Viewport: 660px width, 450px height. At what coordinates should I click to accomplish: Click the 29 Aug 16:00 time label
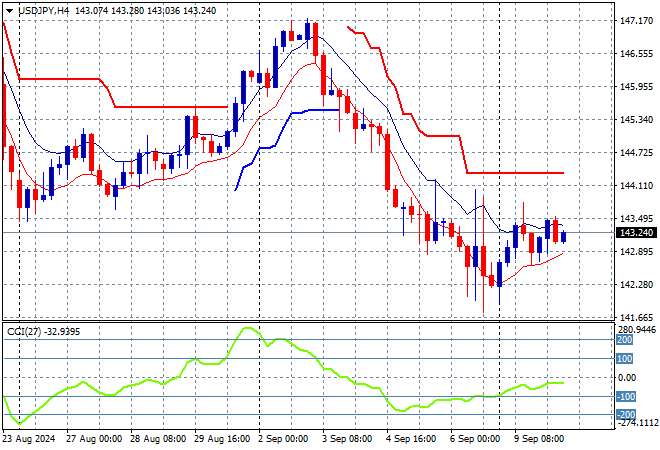(x=222, y=439)
